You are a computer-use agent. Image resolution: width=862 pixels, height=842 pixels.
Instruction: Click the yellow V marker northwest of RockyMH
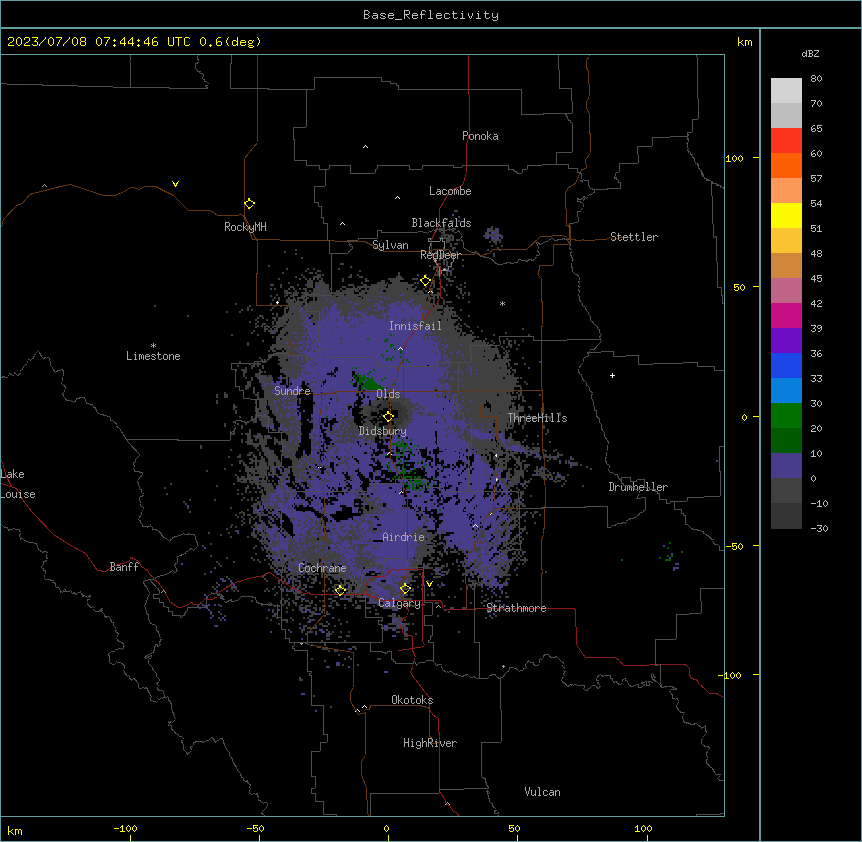[175, 184]
